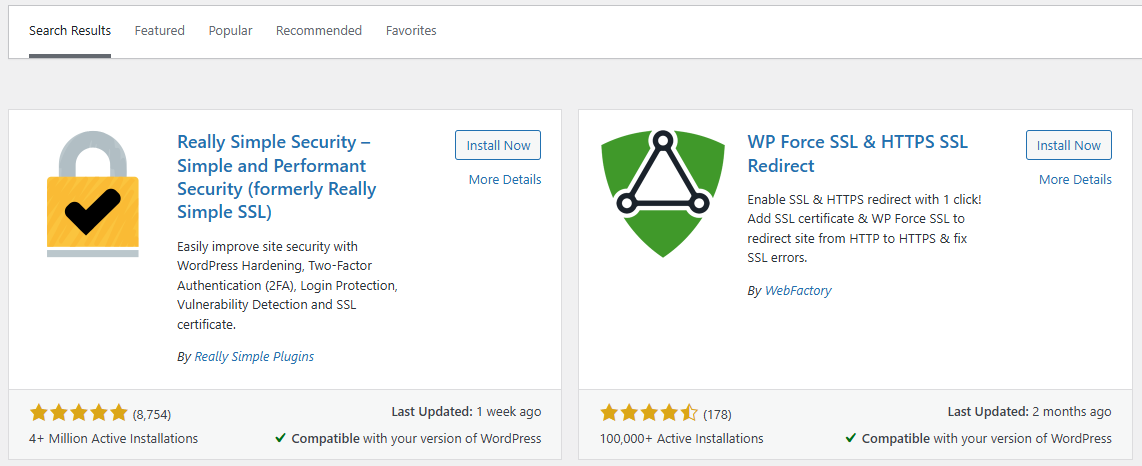Go to the Recommended tab
The width and height of the screenshot is (1142, 466).
click(x=319, y=31)
